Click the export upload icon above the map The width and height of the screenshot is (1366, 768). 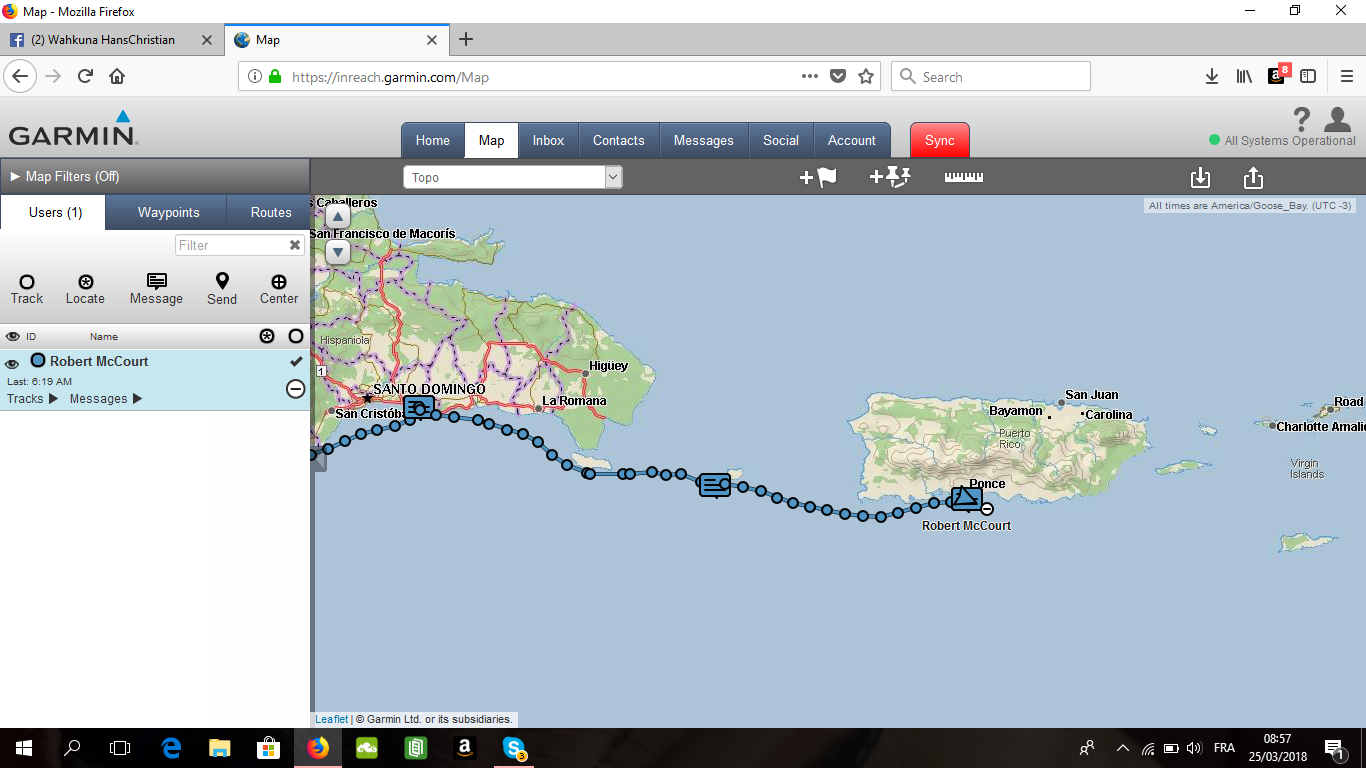[1253, 176]
